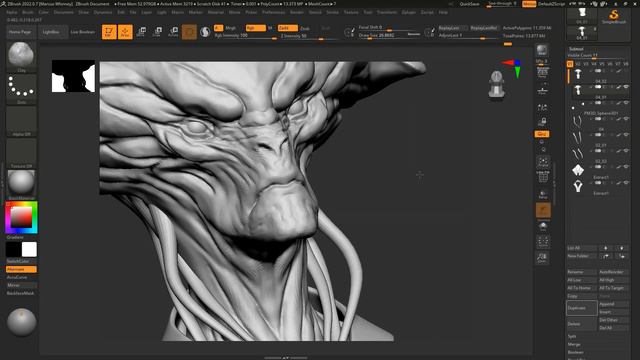Select the SimpleBrush tool icon
The width and height of the screenshot is (640, 360).
tap(613, 17)
